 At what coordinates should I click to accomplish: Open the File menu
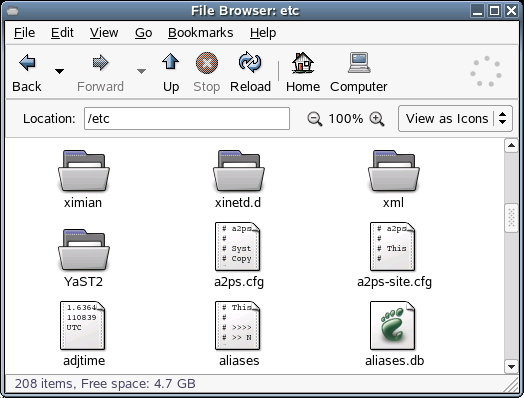pyautogui.click(x=24, y=33)
